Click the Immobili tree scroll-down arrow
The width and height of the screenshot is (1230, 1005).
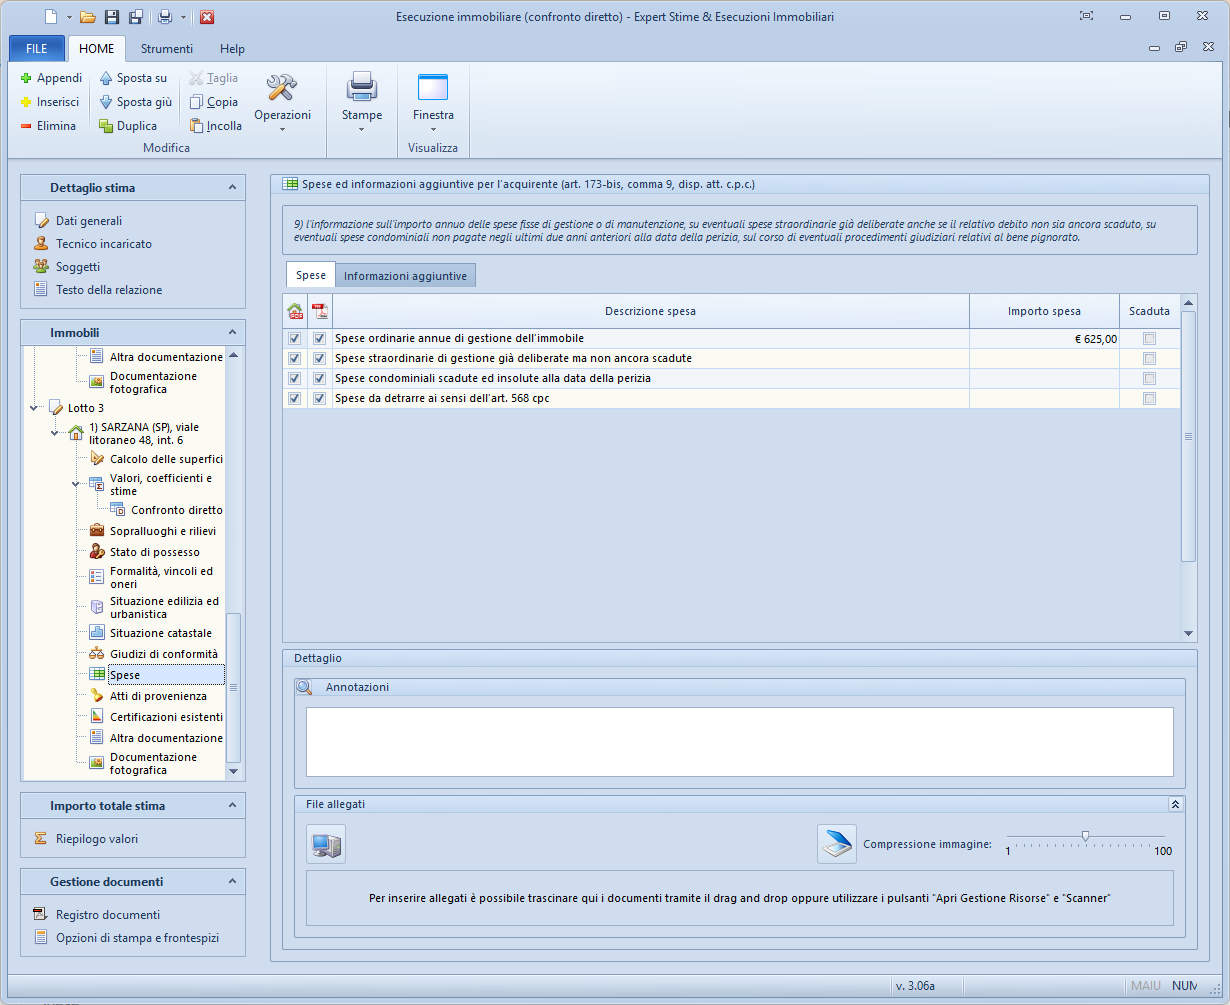pos(234,771)
